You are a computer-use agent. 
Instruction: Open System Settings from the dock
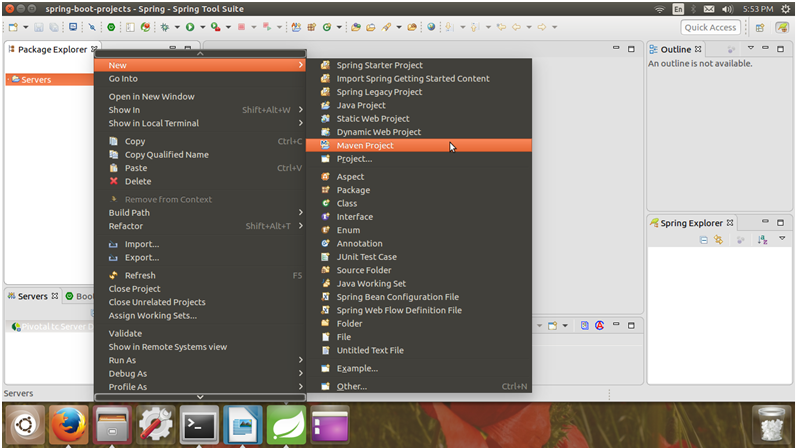[x=155, y=425]
